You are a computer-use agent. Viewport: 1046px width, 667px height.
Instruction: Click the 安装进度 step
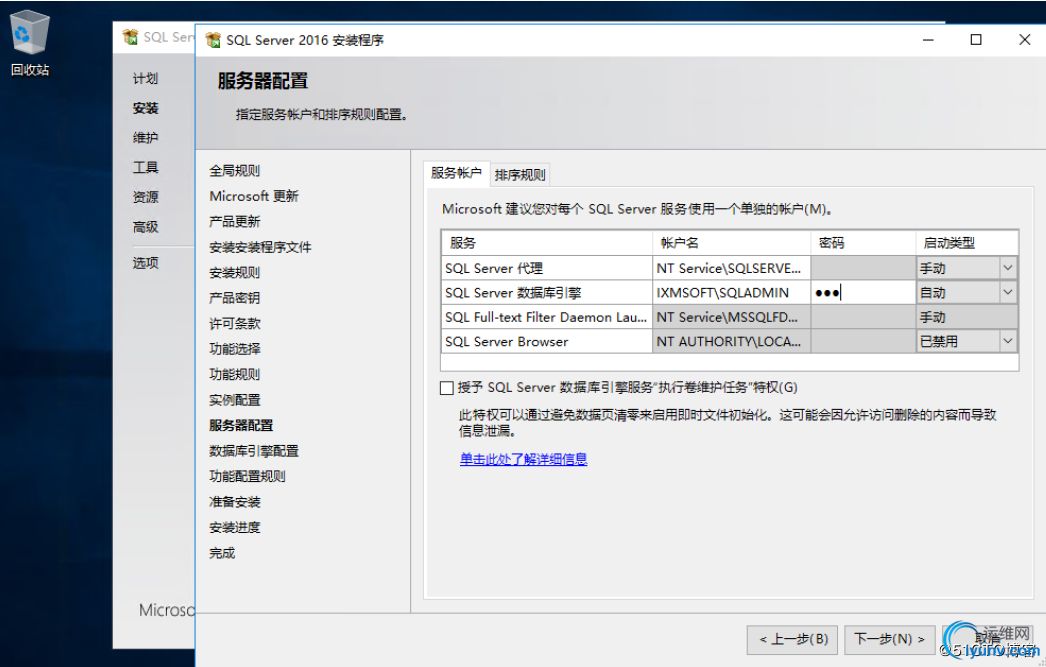click(234, 528)
